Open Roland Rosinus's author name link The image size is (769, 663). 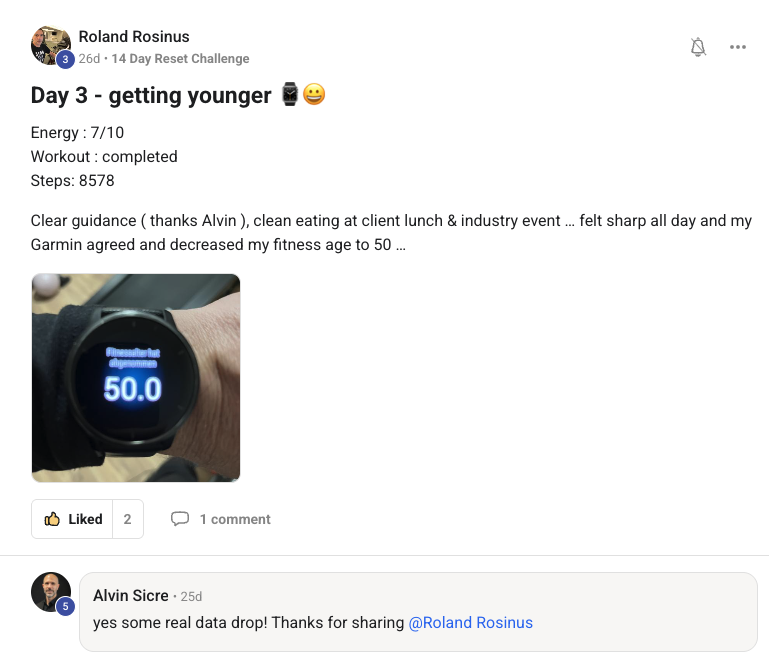pos(134,37)
